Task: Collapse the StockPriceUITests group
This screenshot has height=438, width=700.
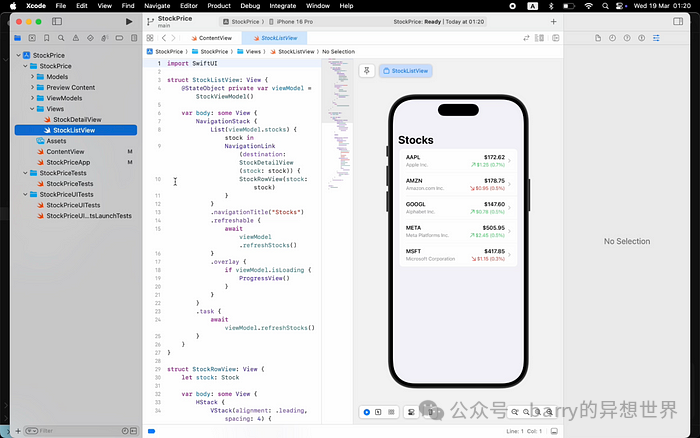Action: point(25,194)
